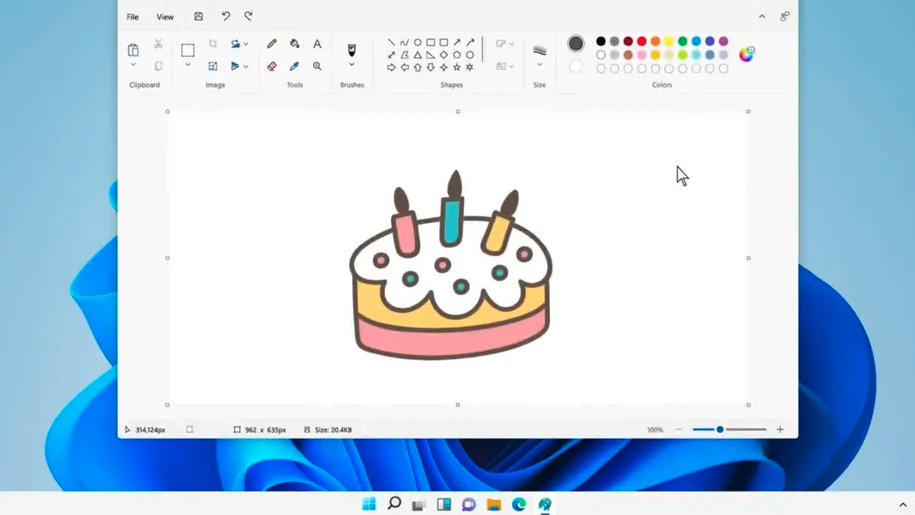Open File Explorer from the taskbar
Screen dimensions: 915x515
point(494,505)
